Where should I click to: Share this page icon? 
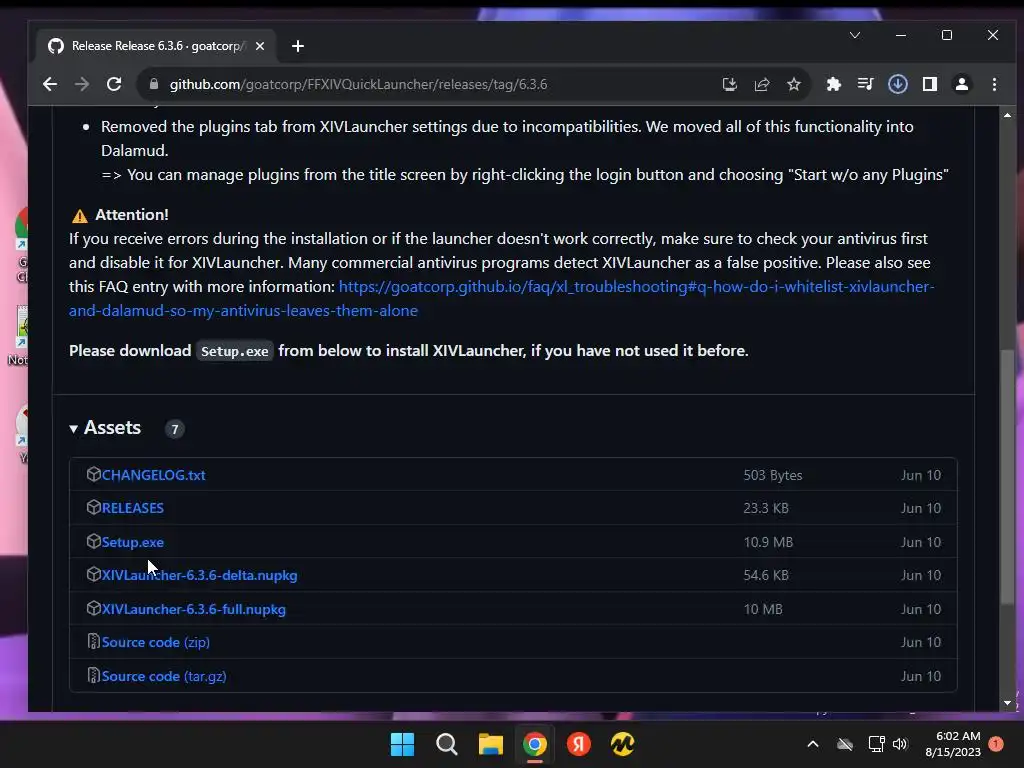[x=761, y=84]
